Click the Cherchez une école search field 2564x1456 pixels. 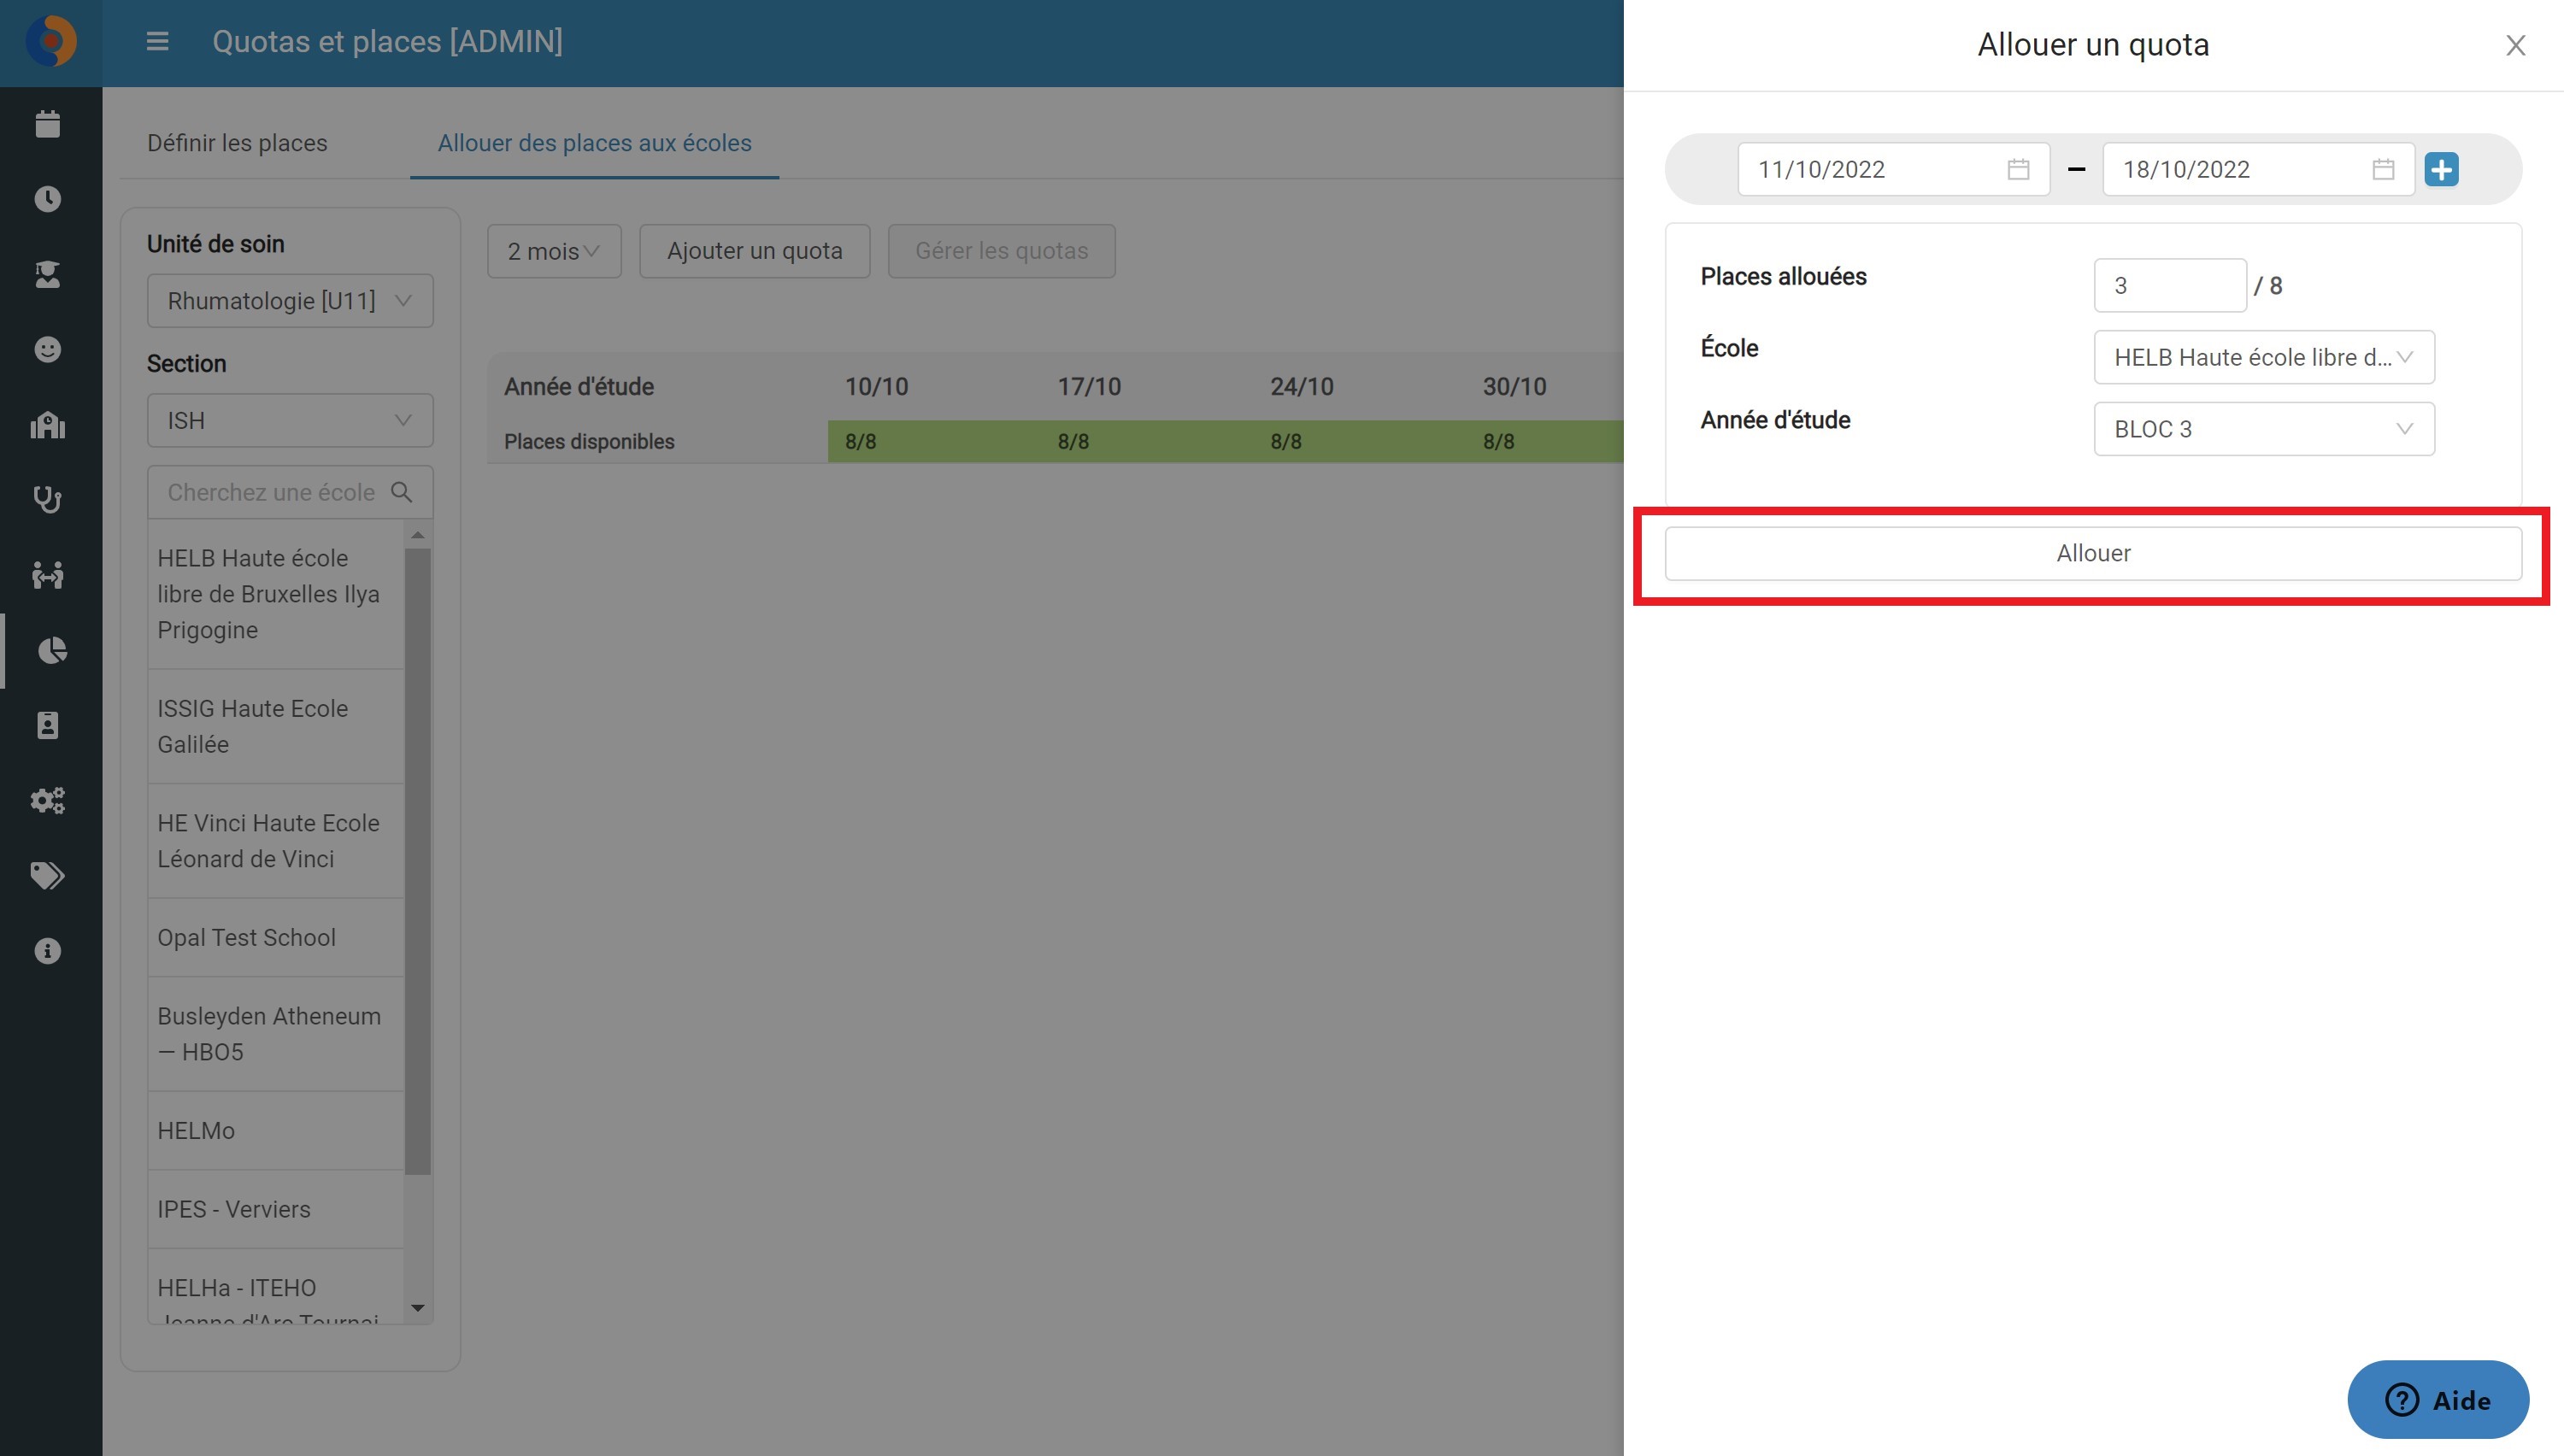(x=290, y=492)
